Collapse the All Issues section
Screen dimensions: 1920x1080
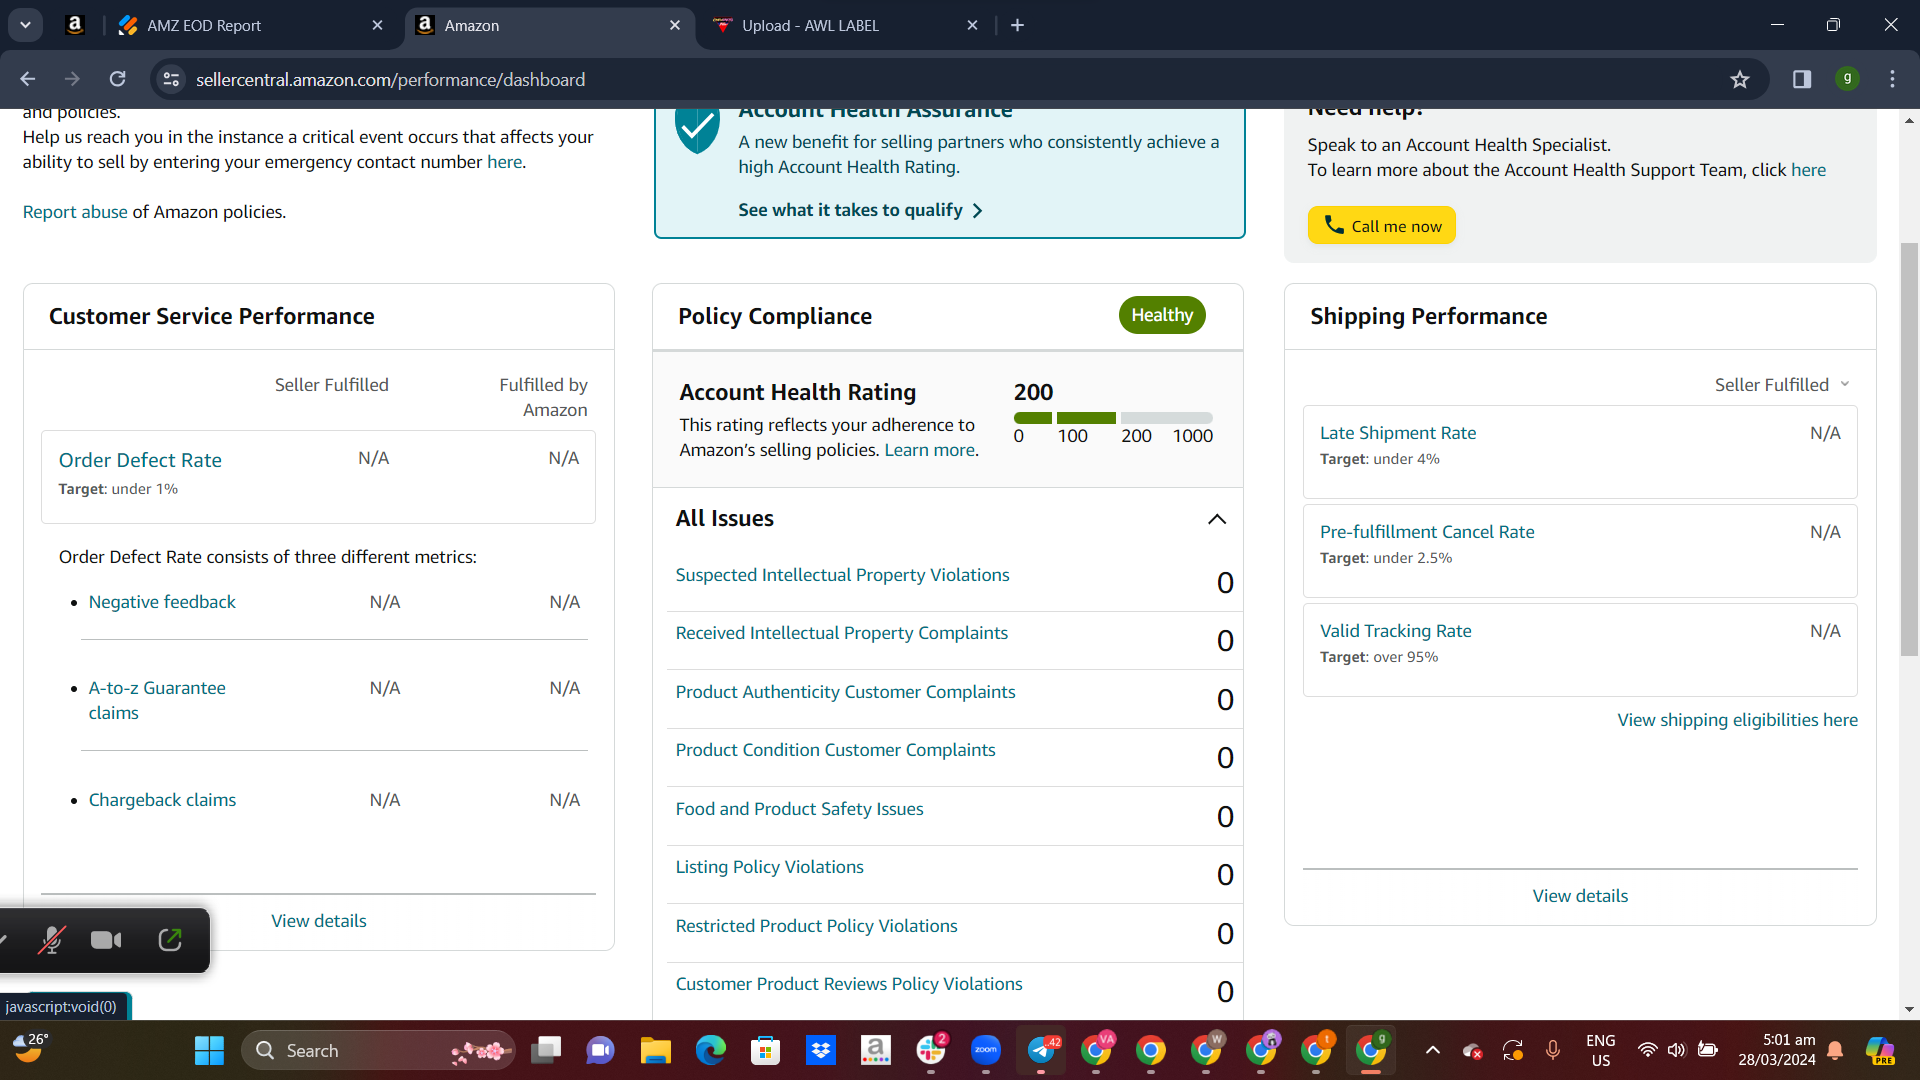coord(1216,519)
